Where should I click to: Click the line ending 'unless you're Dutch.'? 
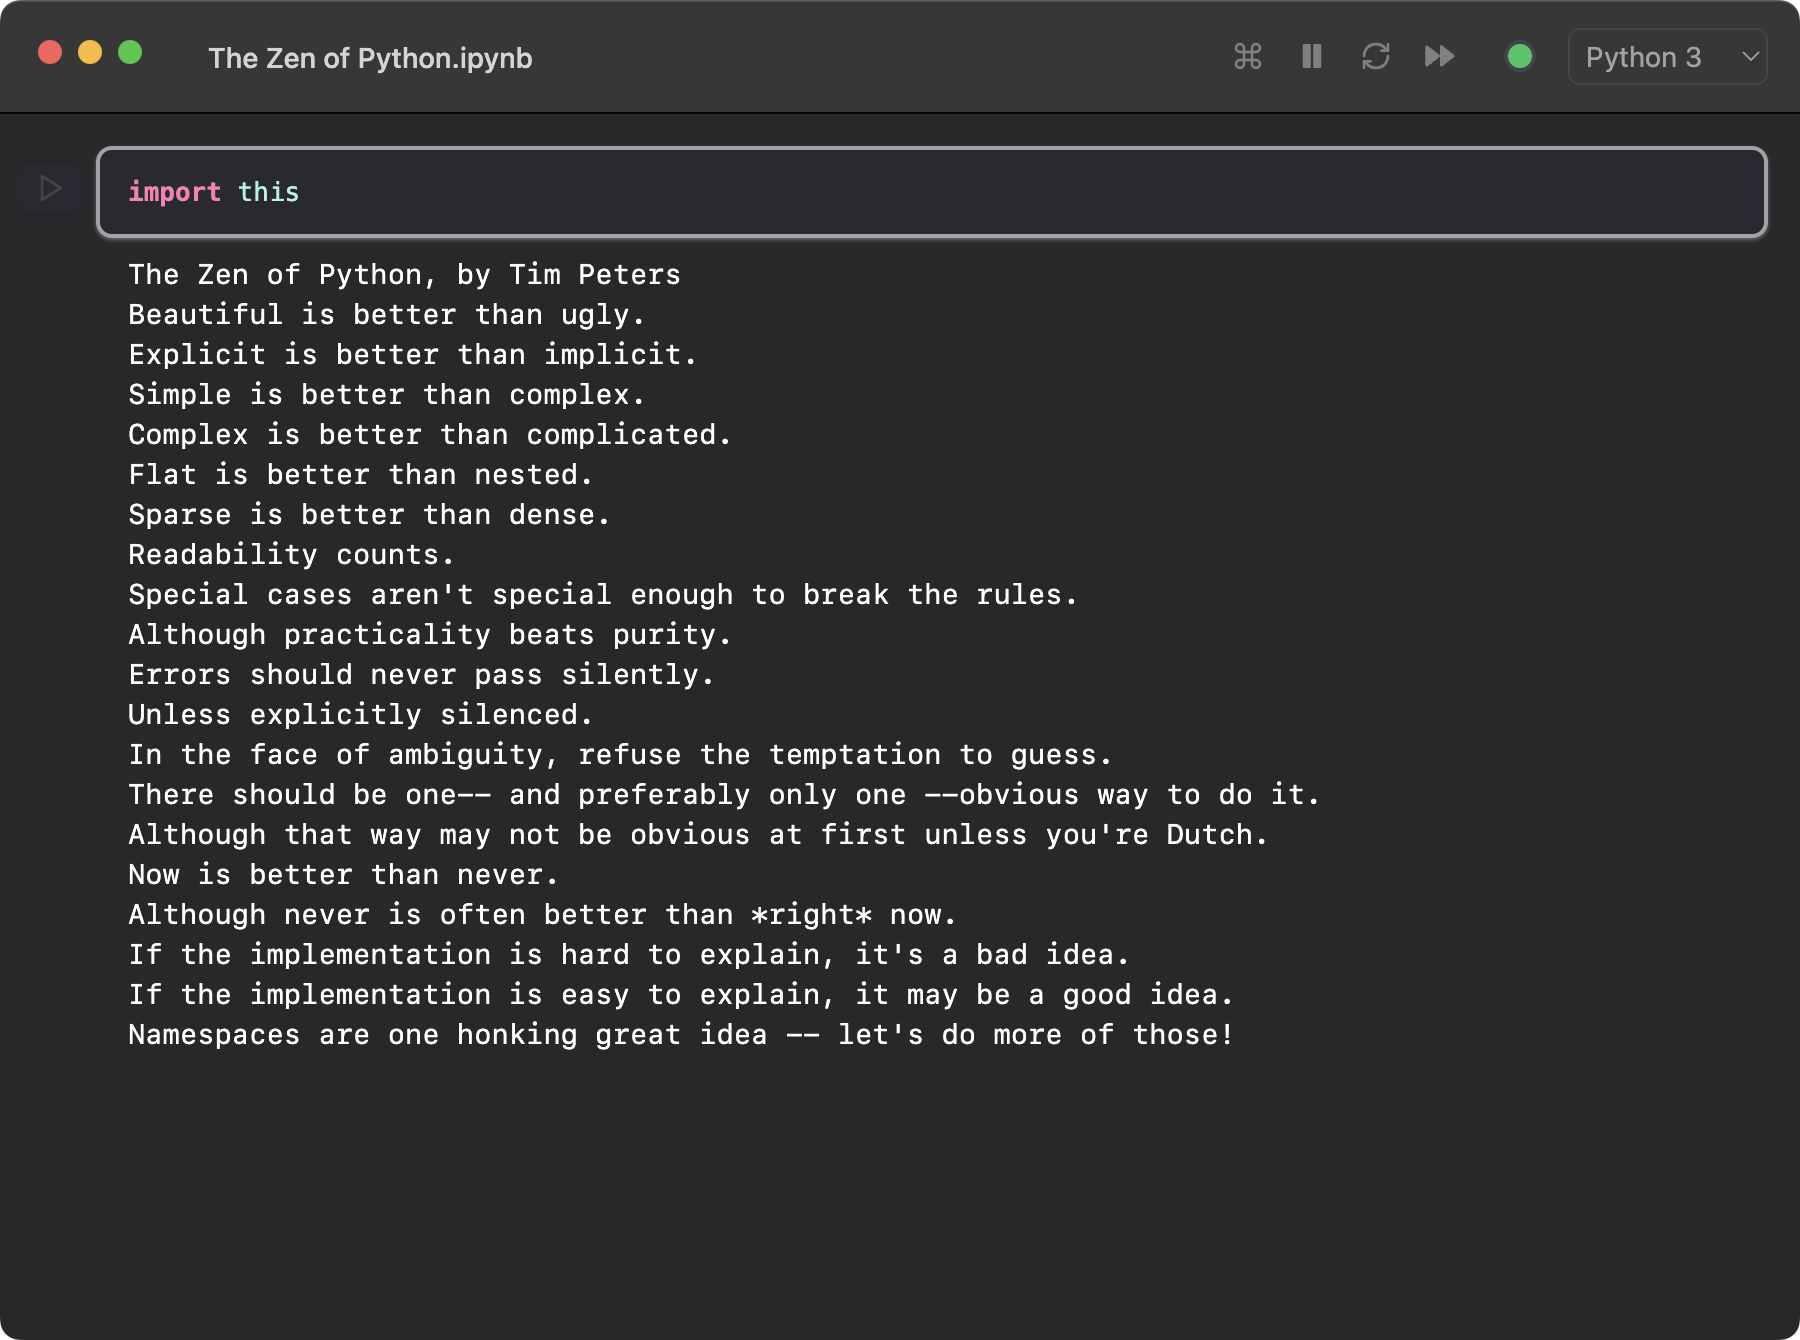coord(698,835)
